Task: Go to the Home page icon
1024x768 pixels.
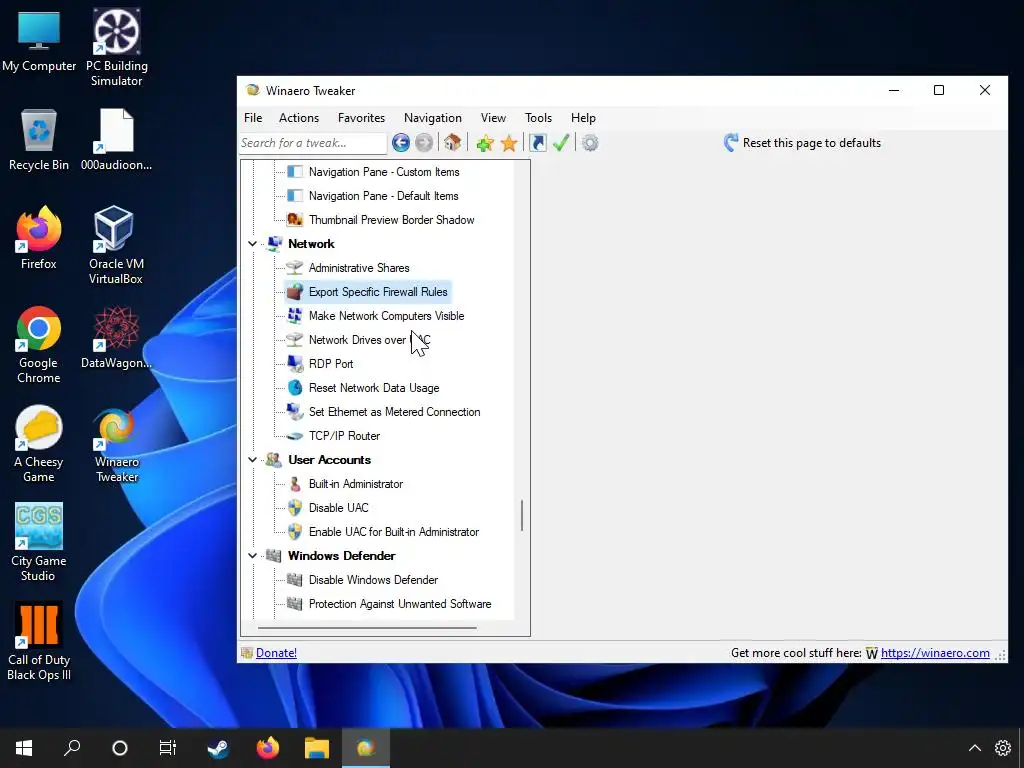Action: pos(453,142)
